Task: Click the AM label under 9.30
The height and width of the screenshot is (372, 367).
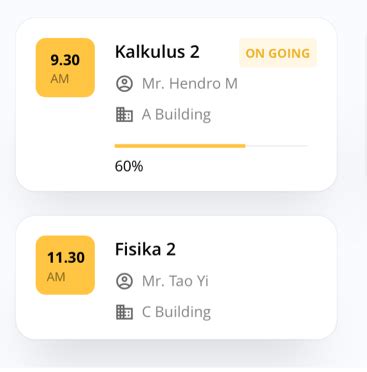Action: coord(60,79)
